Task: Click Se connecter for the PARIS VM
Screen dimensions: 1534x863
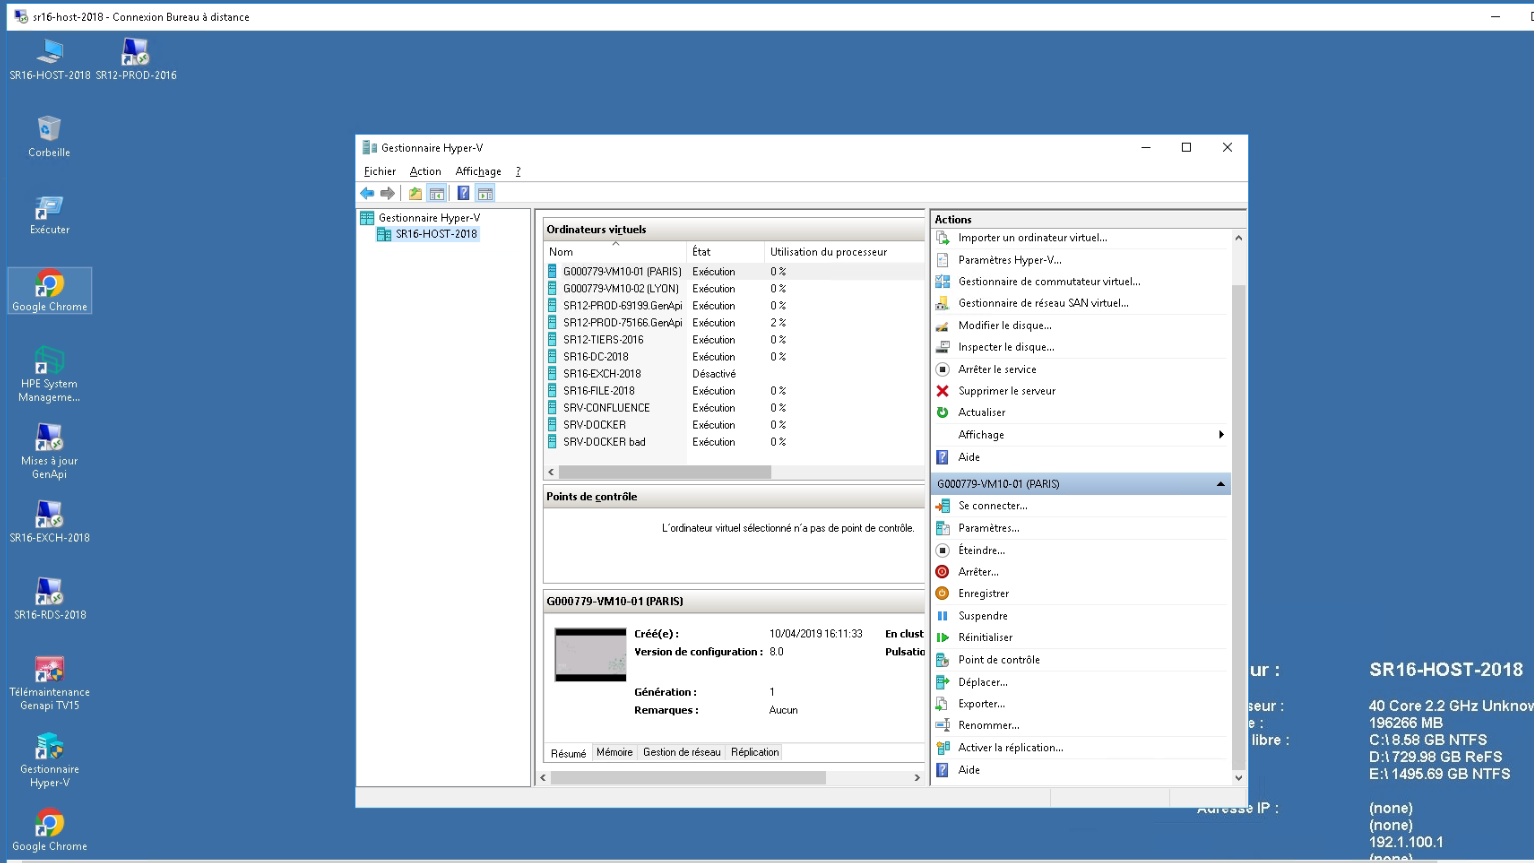Action: click(x=992, y=506)
